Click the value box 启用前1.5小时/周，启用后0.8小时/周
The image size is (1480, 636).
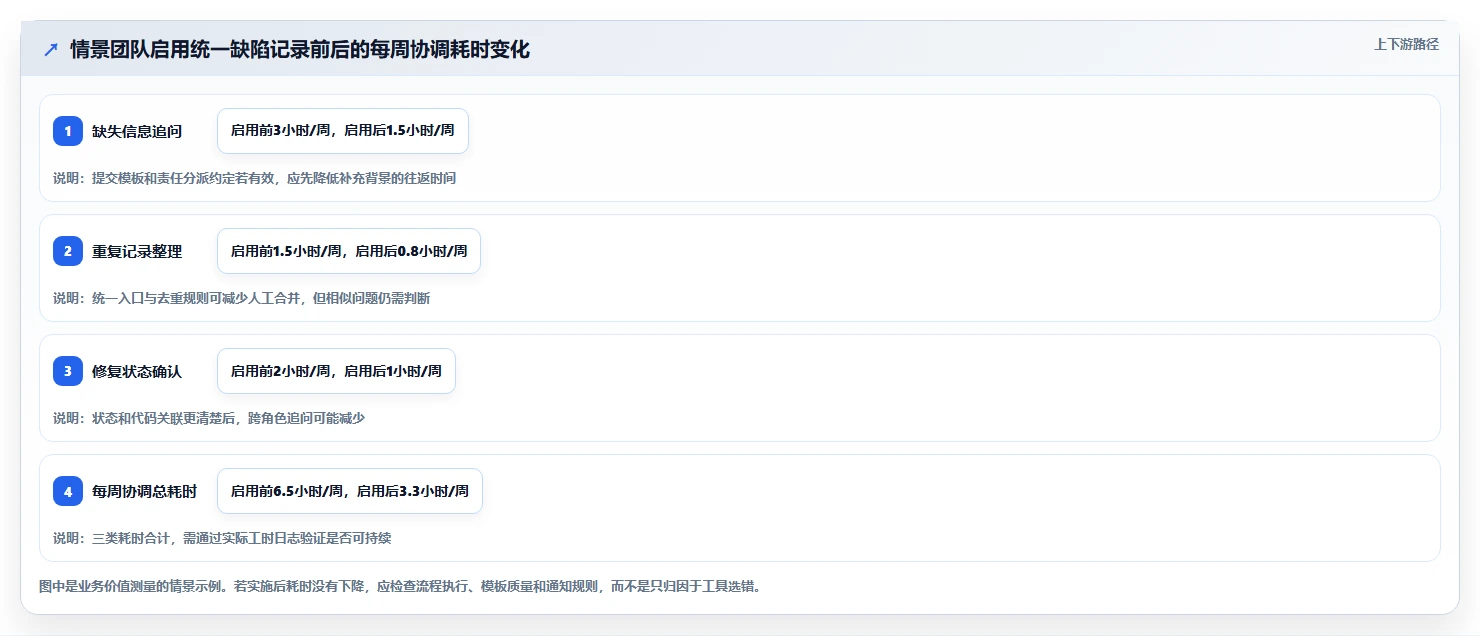pyautogui.click(x=349, y=251)
